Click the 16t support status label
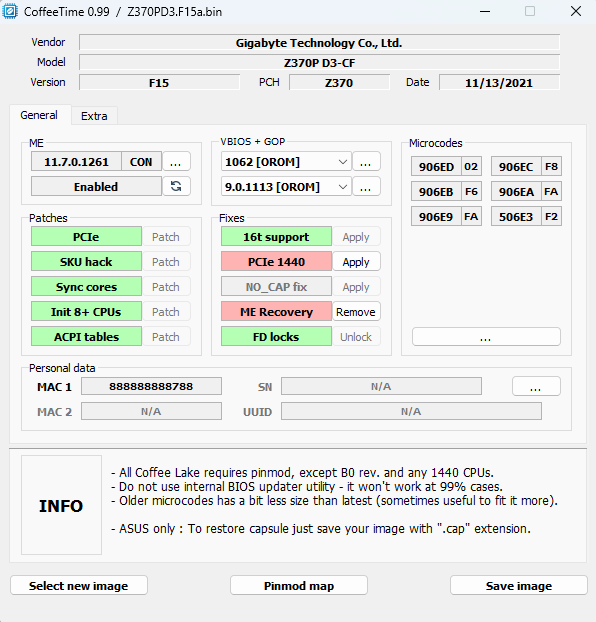The image size is (596, 622). (276, 237)
